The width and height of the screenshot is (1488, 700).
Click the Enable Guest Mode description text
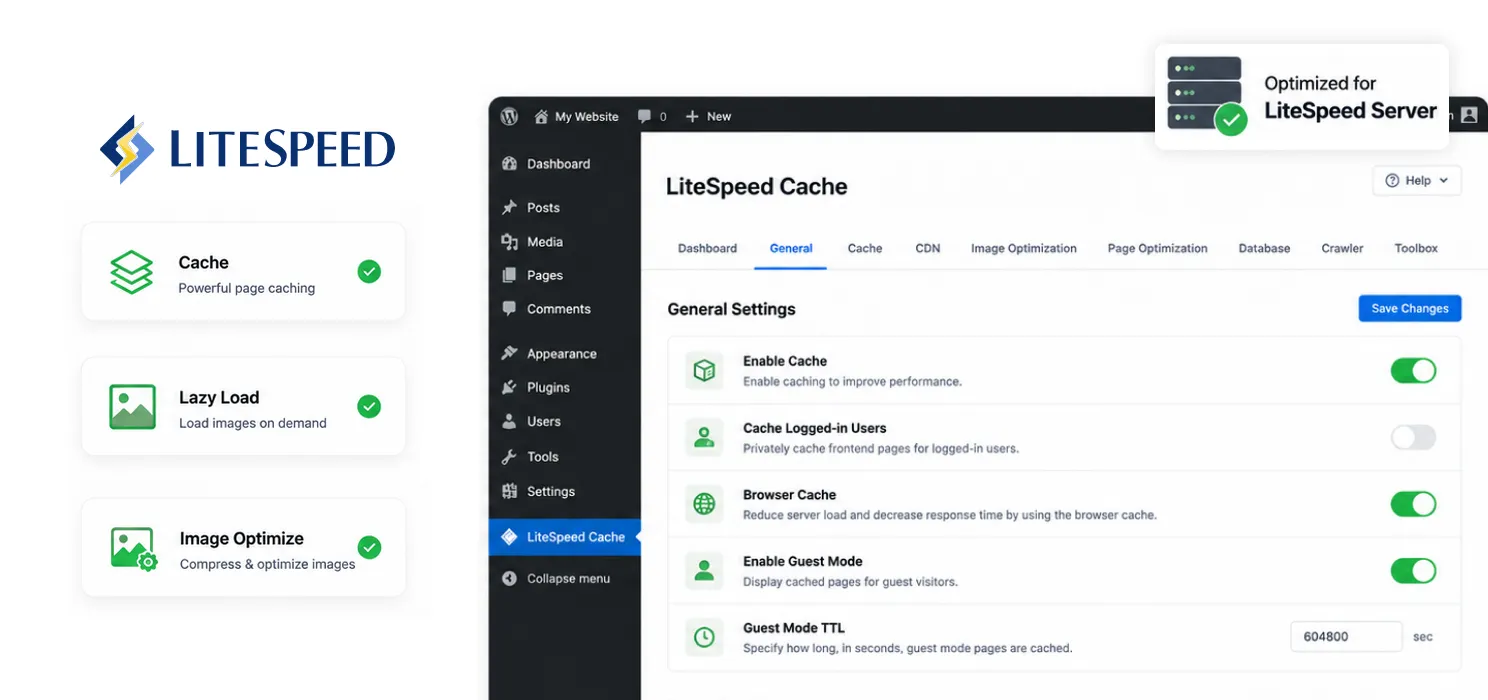pyautogui.click(x=850, y=582)
